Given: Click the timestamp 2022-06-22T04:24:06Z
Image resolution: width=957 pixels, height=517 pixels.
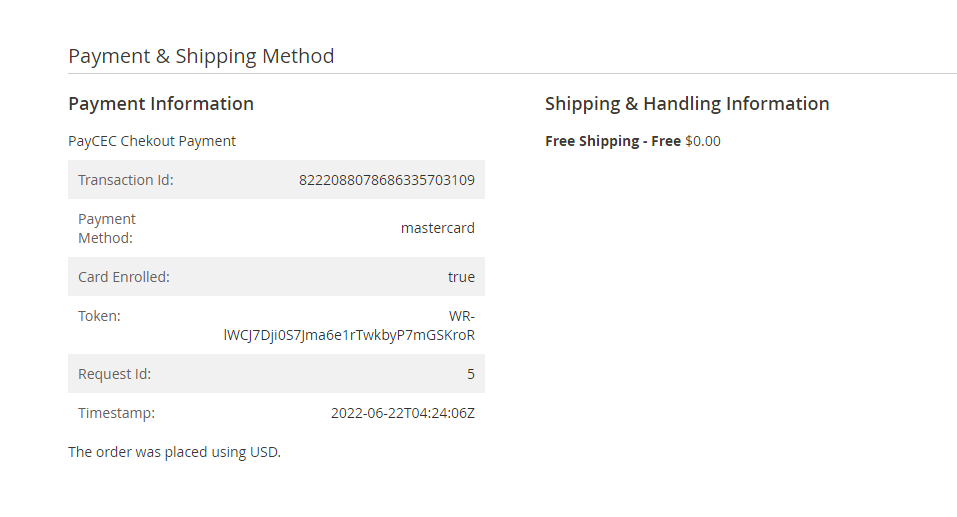Looking at the screenshot, I should pos(402,413).
